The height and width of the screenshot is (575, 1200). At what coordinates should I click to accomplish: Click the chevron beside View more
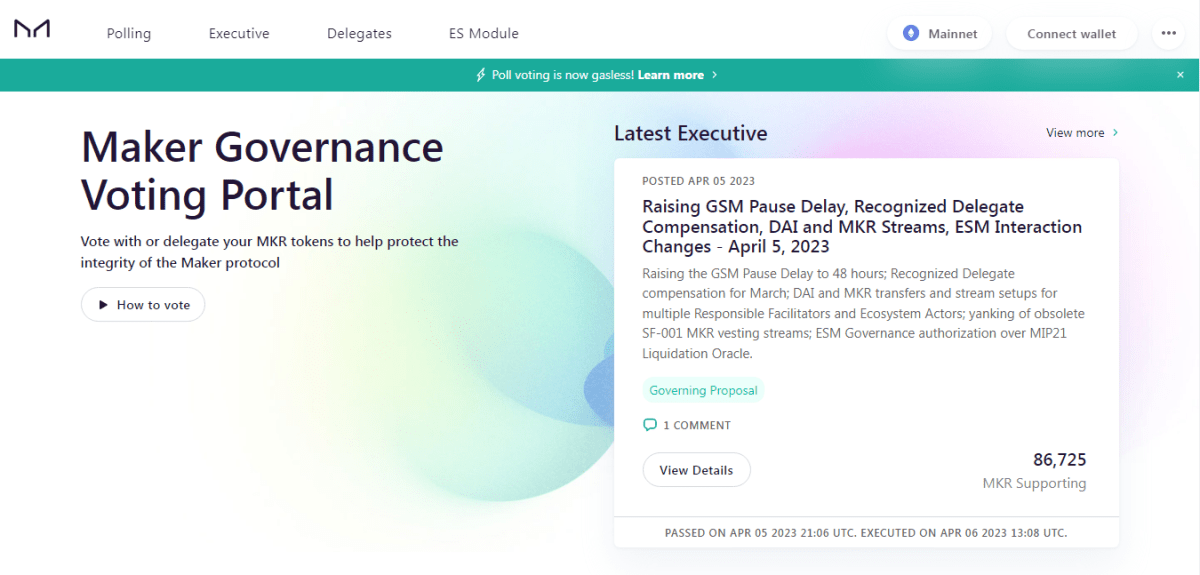click(1115, 132)
